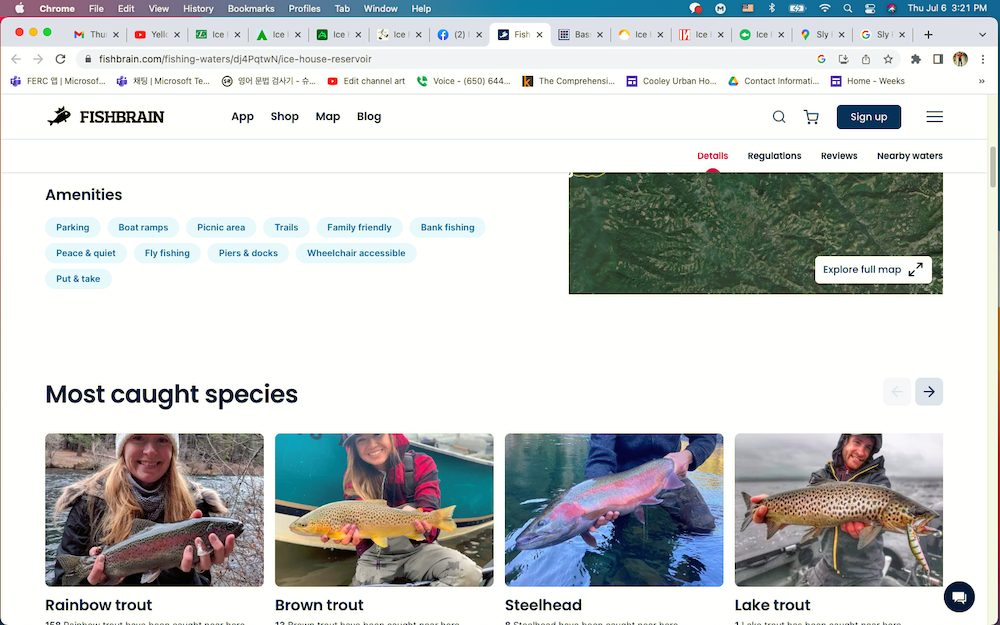Close the Fishbrain browser tab
Image resolution: width=1000 pixels, height=625 pixels.
[540, 34]
